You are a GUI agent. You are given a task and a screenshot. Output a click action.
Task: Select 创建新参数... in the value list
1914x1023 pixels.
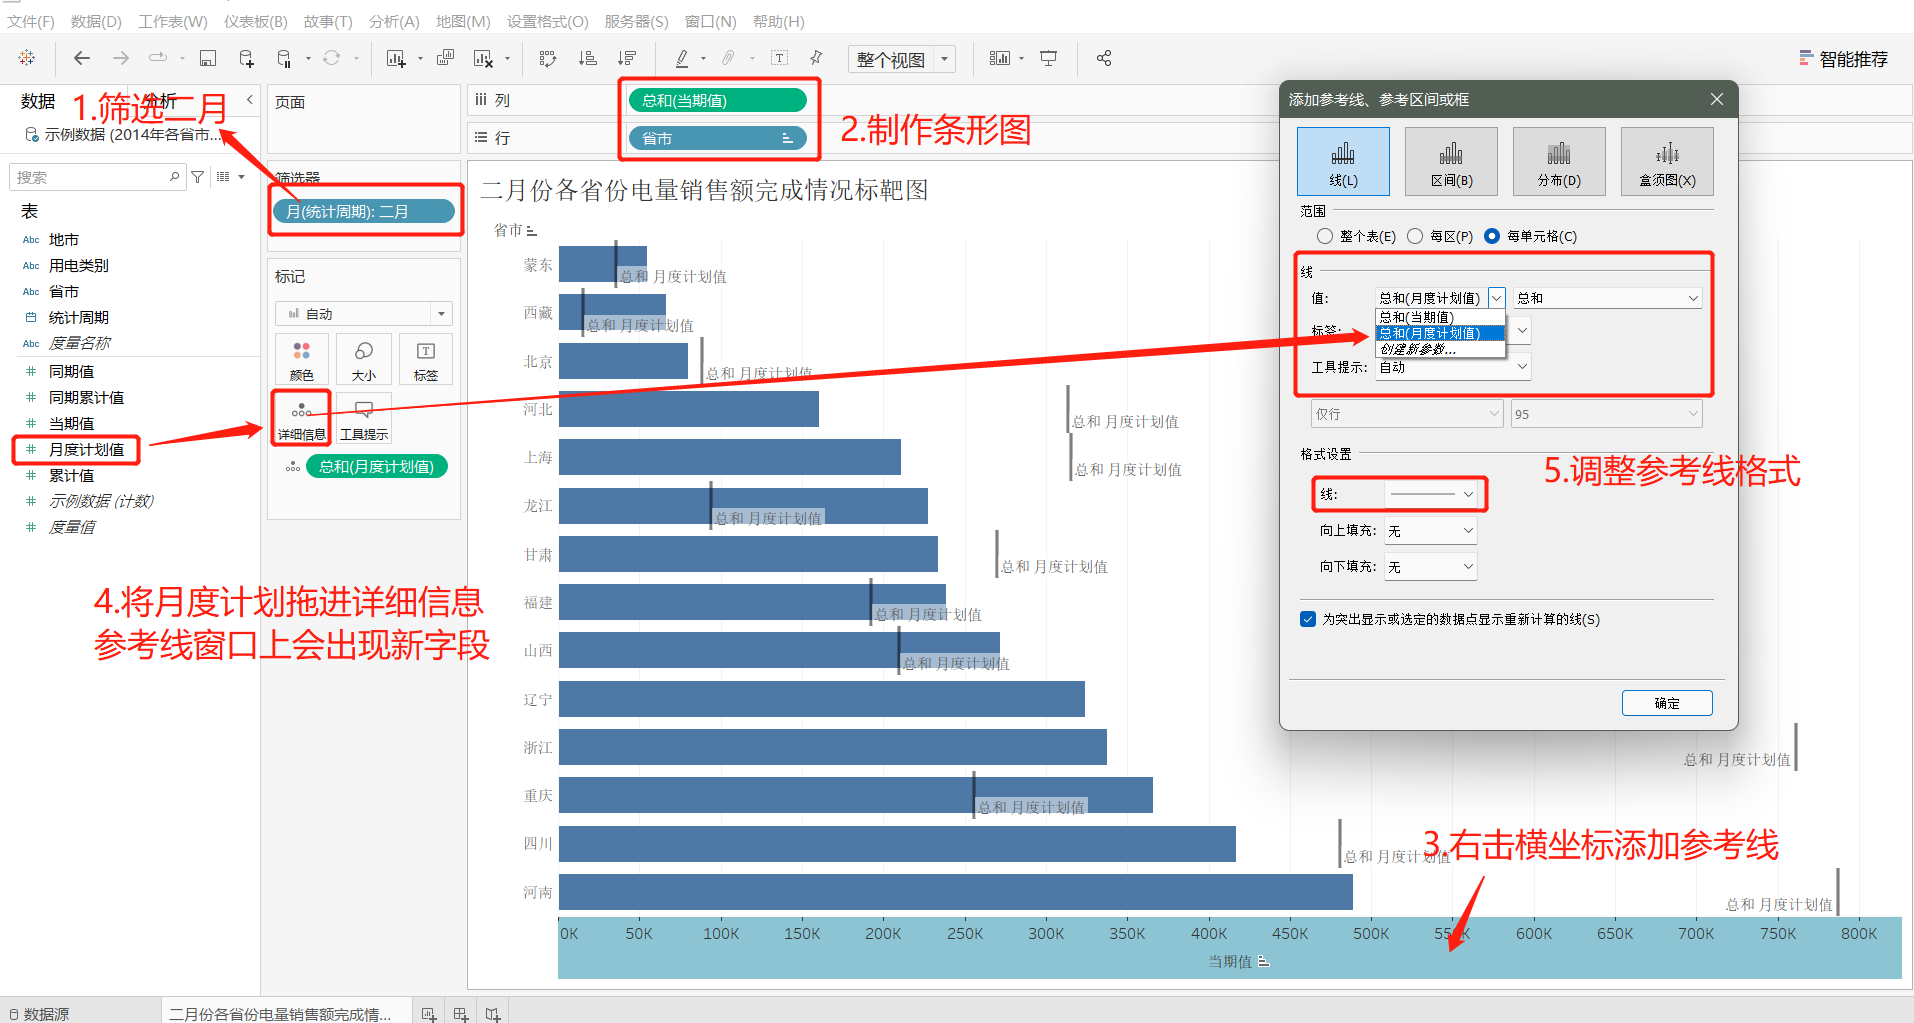(x=1440, y=349)
